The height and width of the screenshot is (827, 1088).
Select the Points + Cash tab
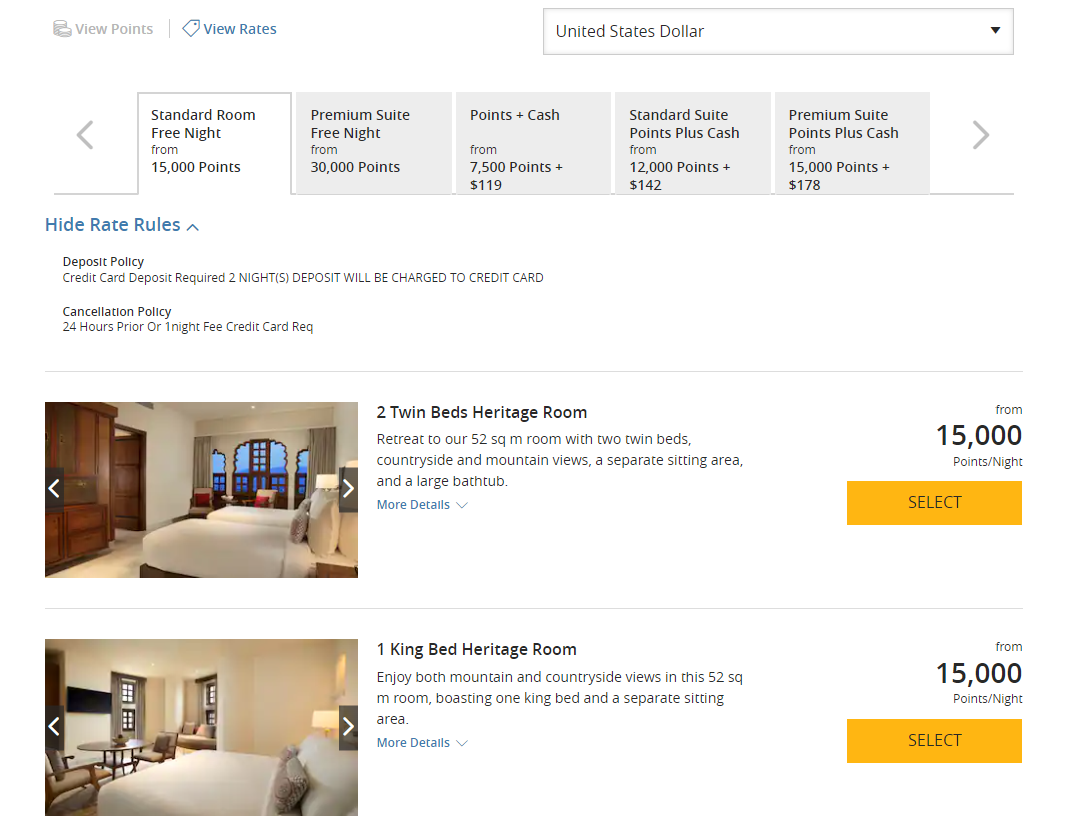tap(533, 142)
